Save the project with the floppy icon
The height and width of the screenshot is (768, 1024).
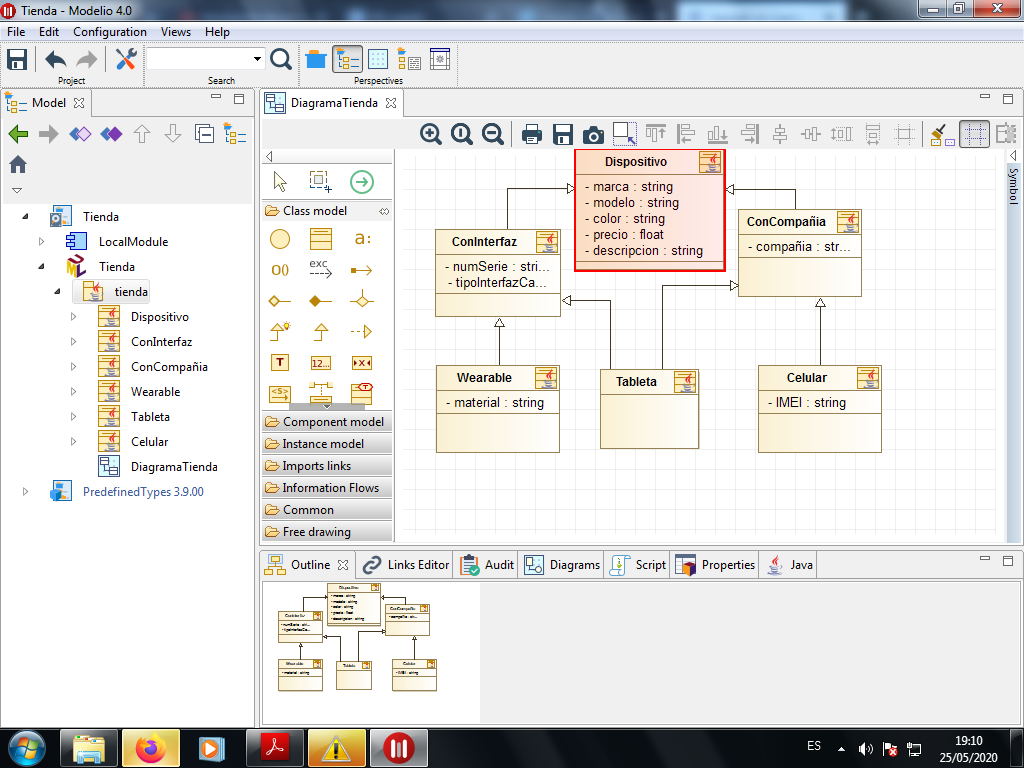(x=17, y=59)
